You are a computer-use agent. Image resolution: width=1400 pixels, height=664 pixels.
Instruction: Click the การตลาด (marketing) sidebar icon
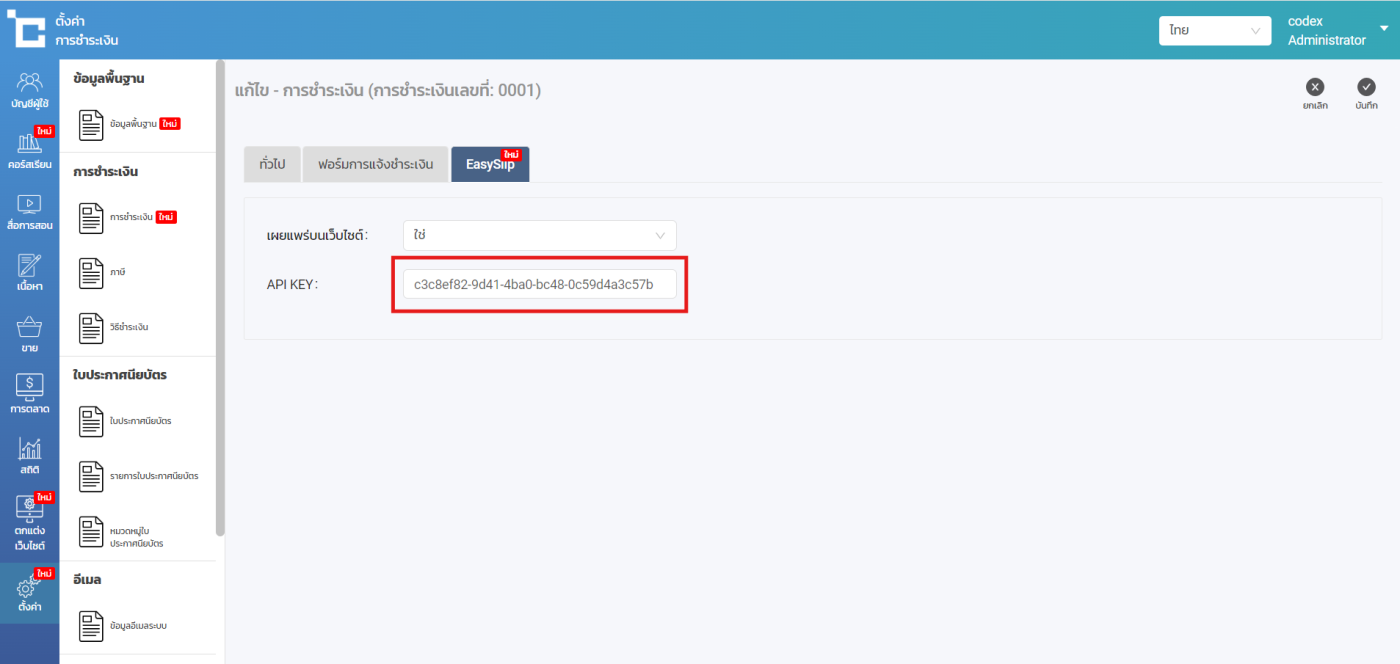tap(30, 395)
